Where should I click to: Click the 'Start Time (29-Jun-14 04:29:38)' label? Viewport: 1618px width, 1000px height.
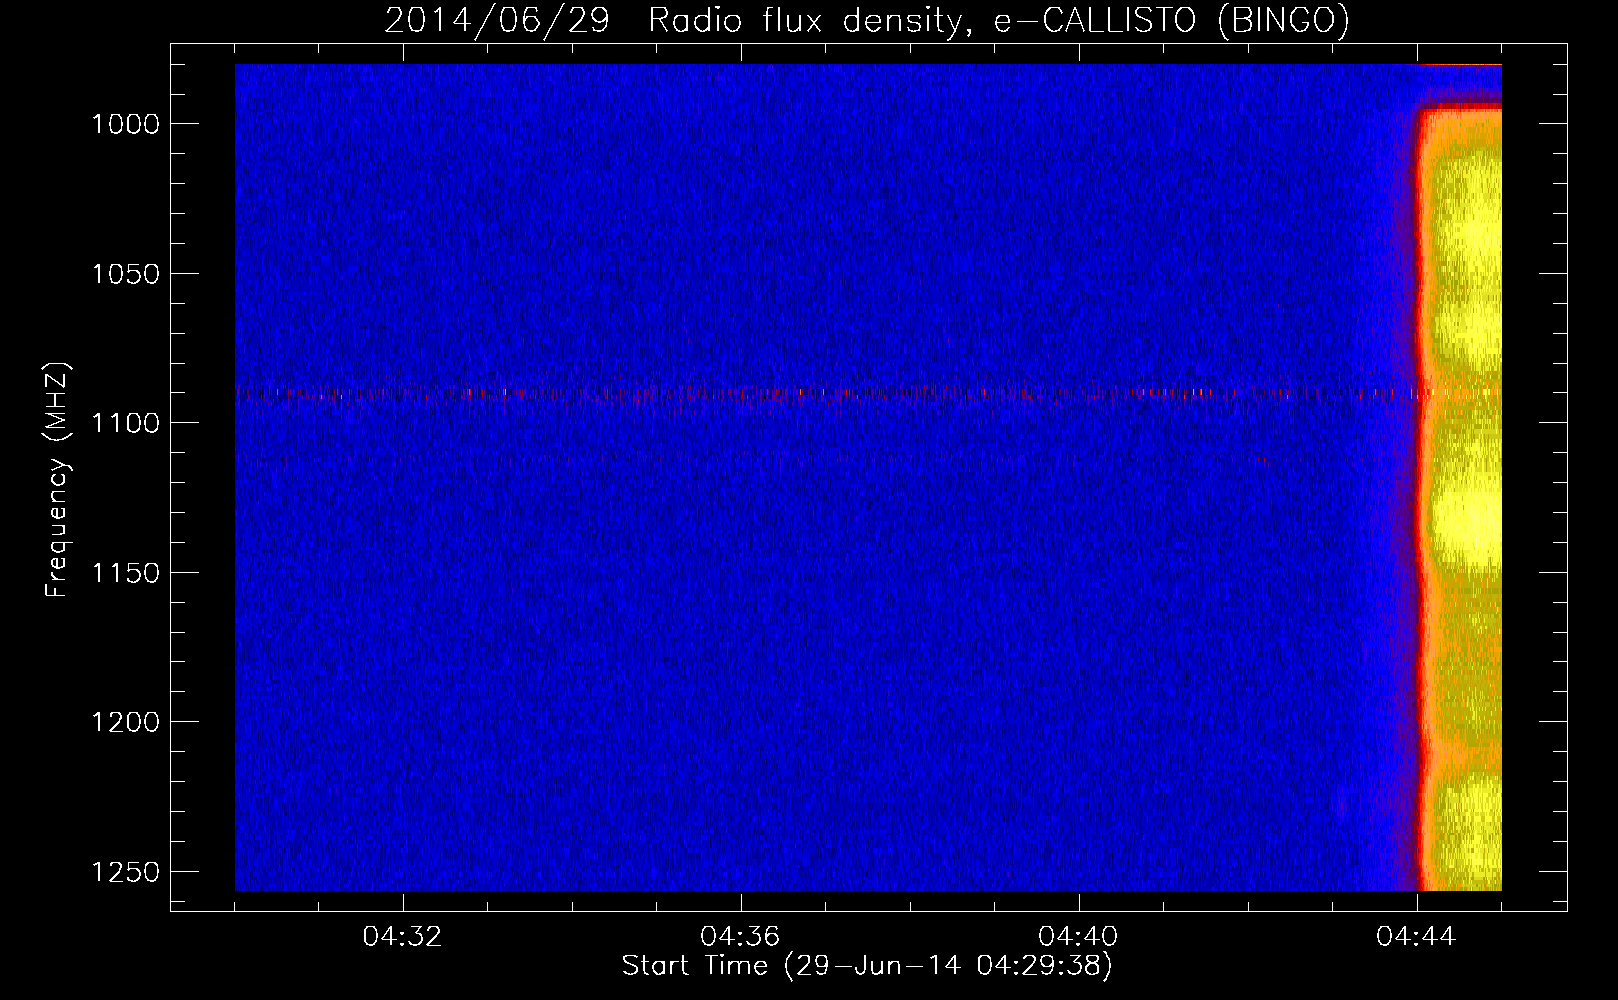coord(867,966)
